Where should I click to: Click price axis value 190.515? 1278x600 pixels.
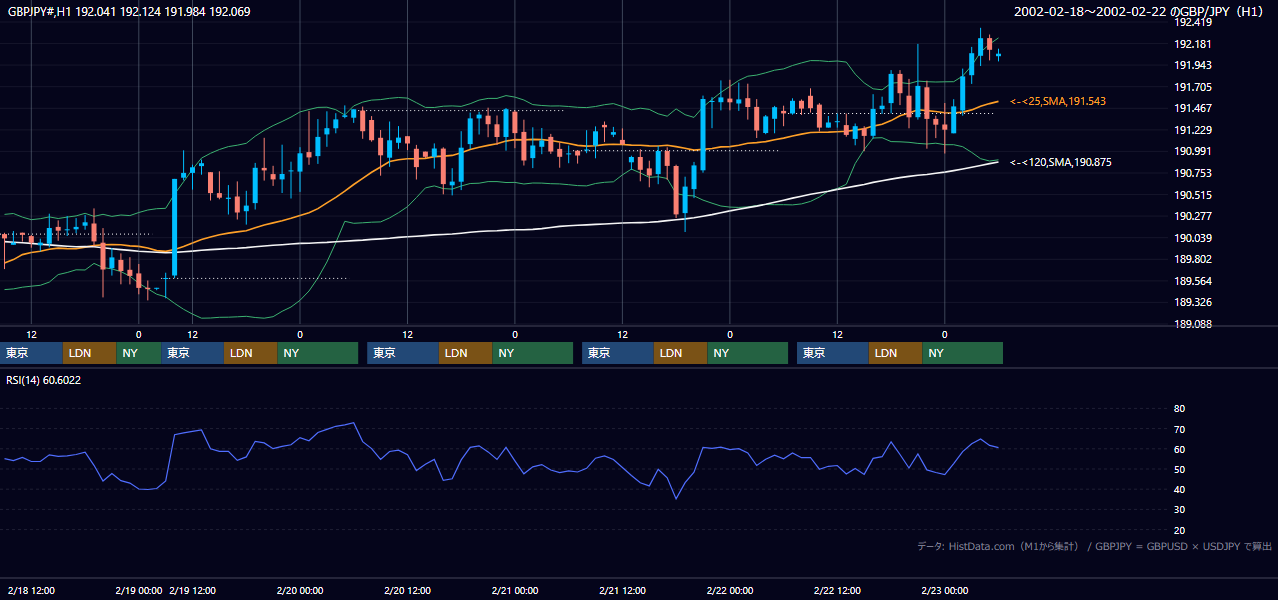click(1192, 195)
